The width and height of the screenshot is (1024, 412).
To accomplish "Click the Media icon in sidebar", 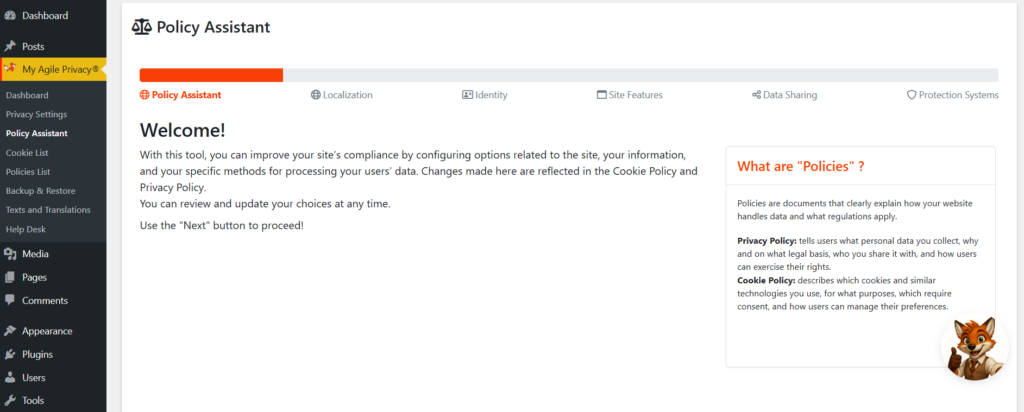I will click(10, 254).
